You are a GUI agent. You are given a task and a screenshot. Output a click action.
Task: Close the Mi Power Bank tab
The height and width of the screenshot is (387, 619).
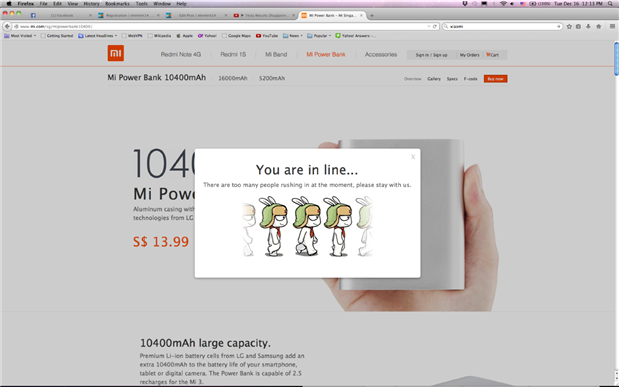point(361,15)
